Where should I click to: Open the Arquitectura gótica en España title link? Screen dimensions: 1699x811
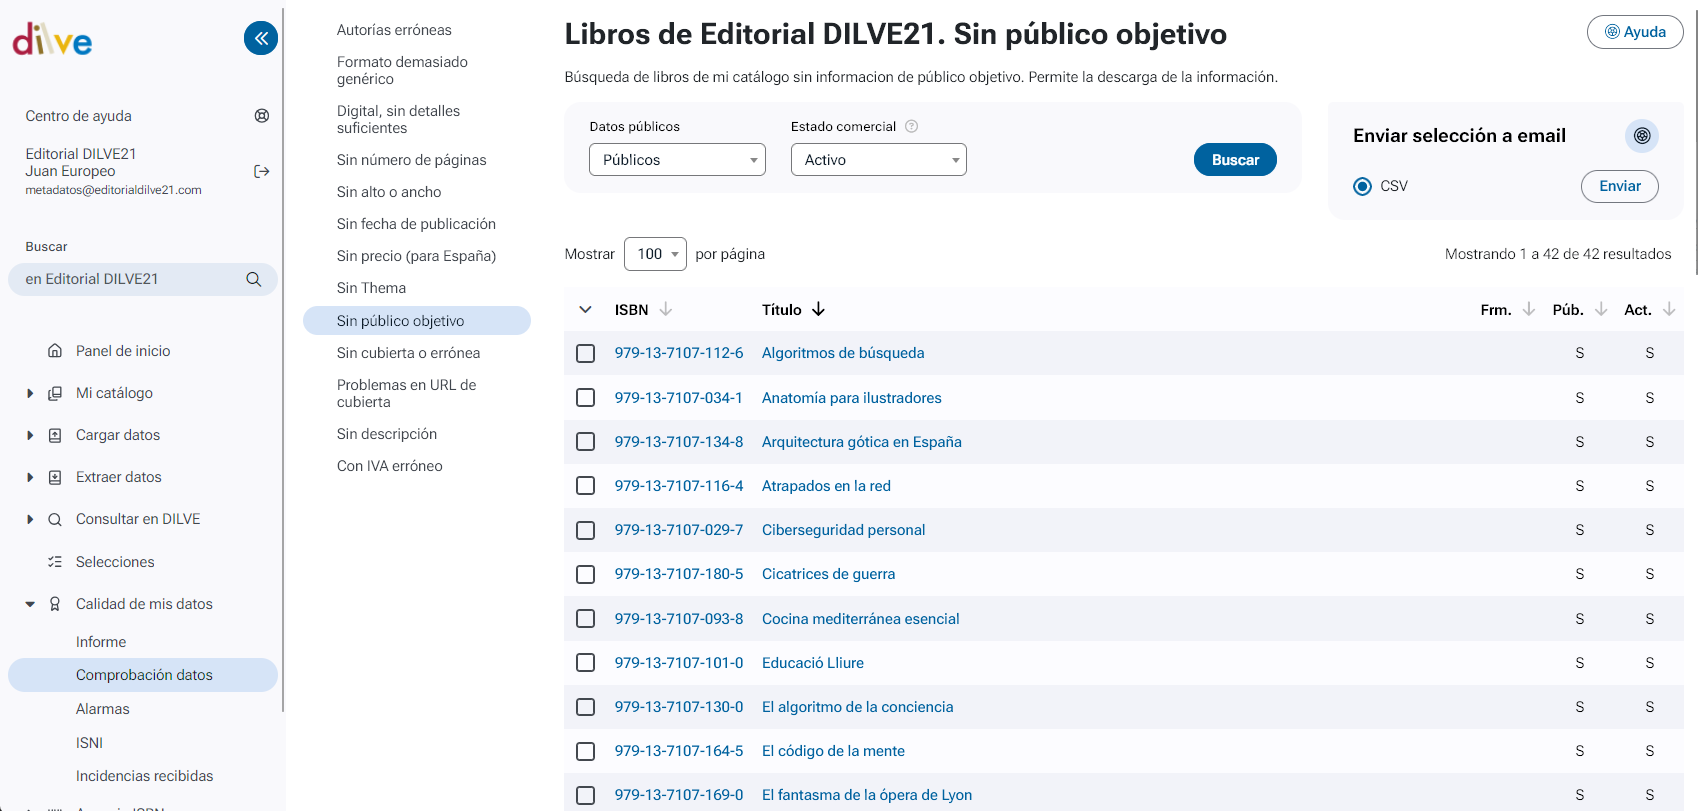[861, 442]
